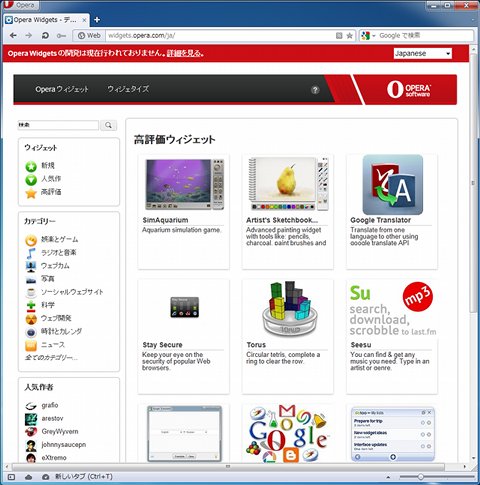Open the ラジオと音楽 category
The image size is (480, 485).
click(x=58, y=252)
